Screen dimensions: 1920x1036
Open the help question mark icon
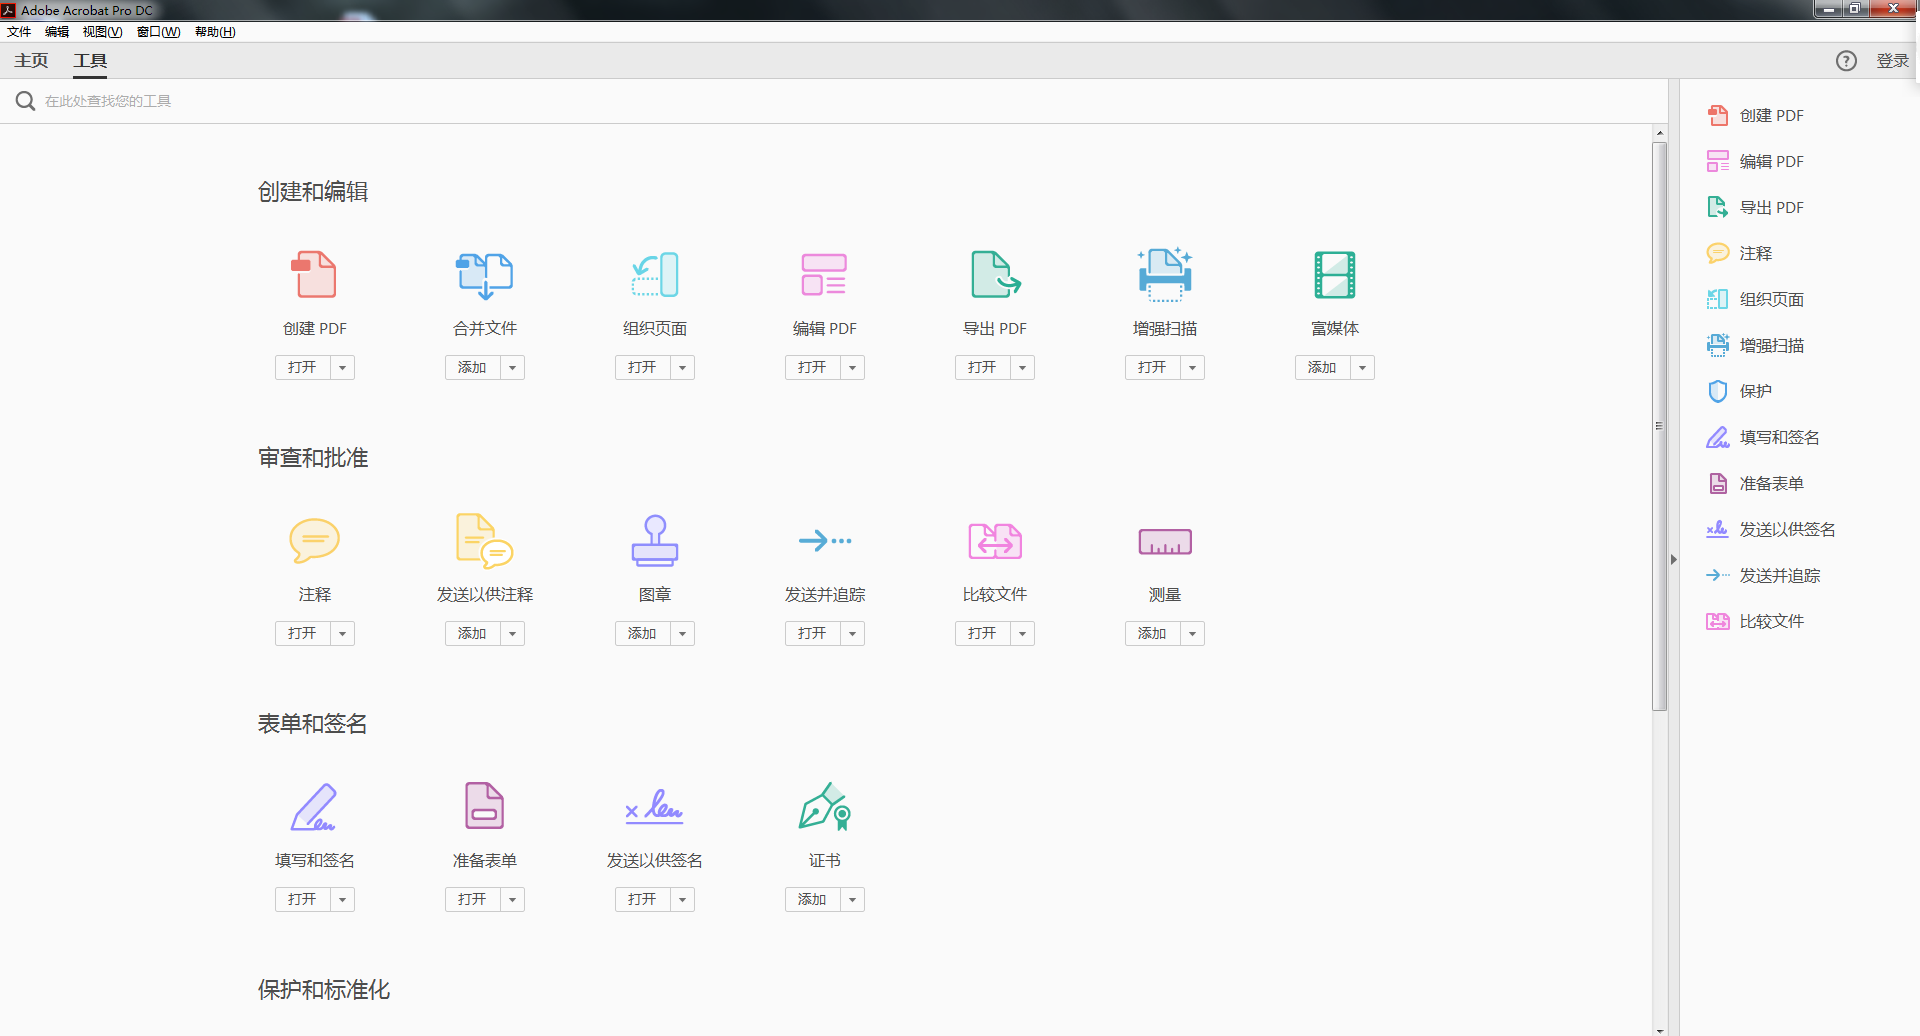click(1846, 61)
